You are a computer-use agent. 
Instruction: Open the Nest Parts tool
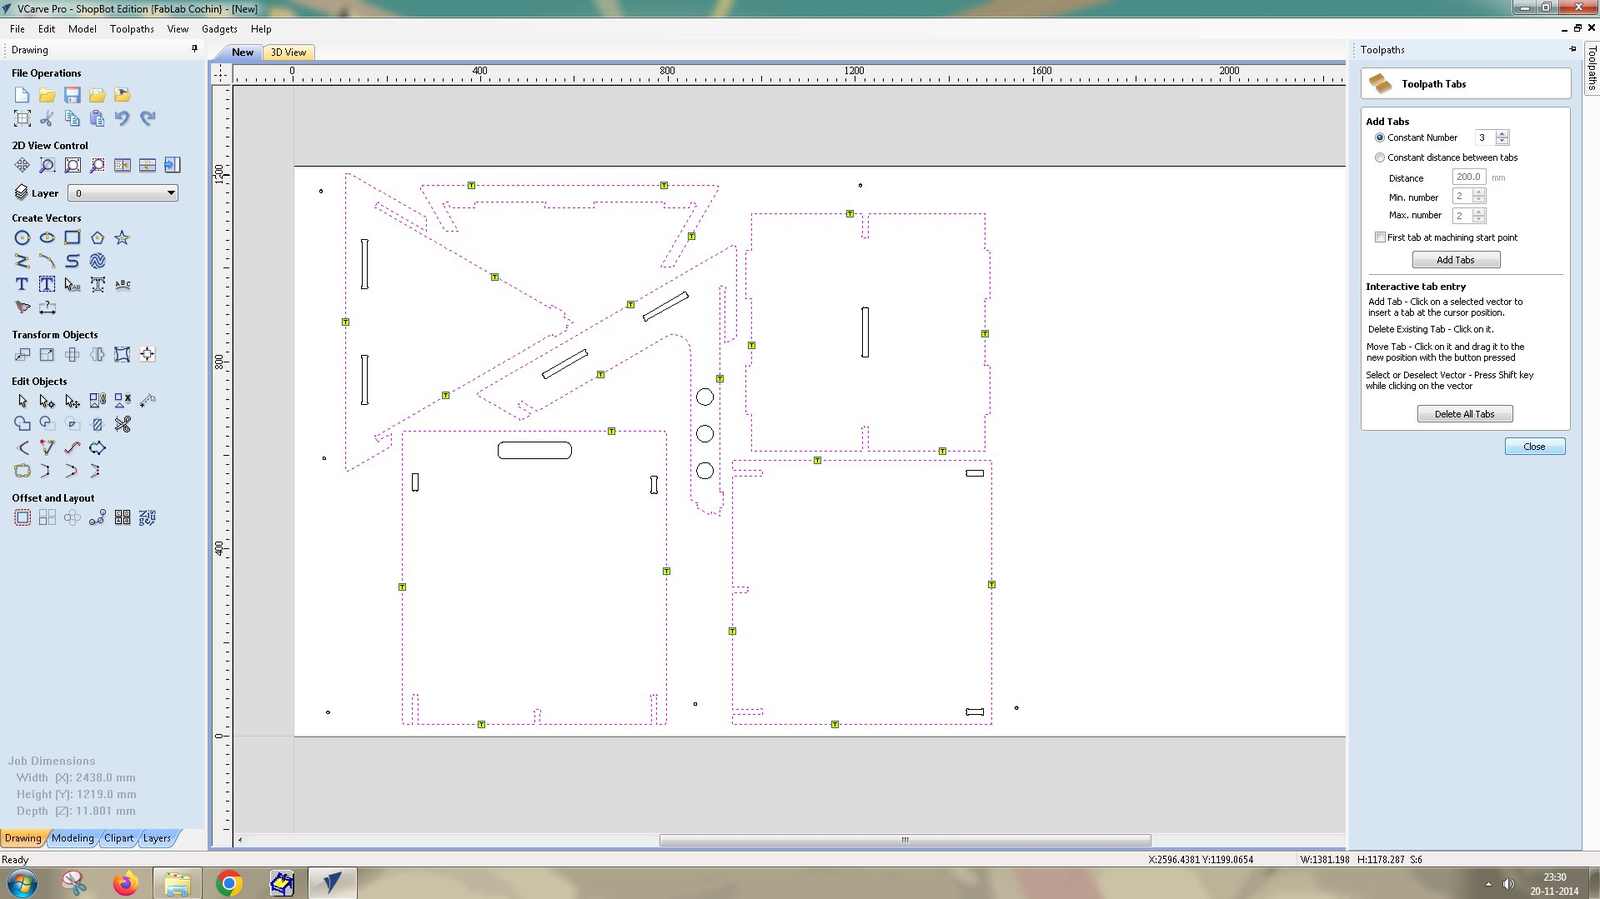[147, 518]
